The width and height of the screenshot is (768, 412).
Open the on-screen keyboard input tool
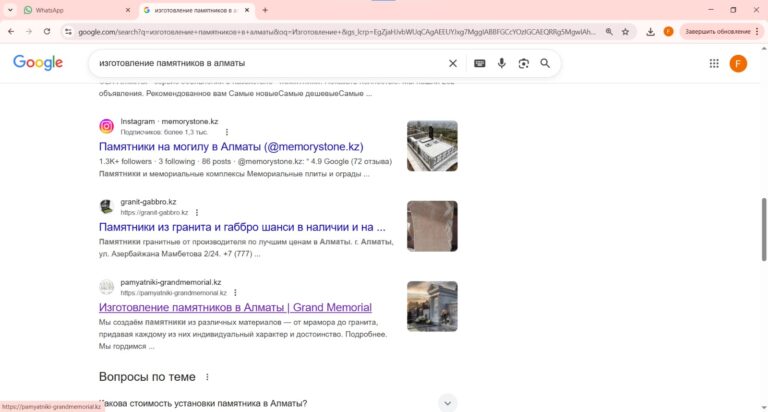(x=480, y=63)
